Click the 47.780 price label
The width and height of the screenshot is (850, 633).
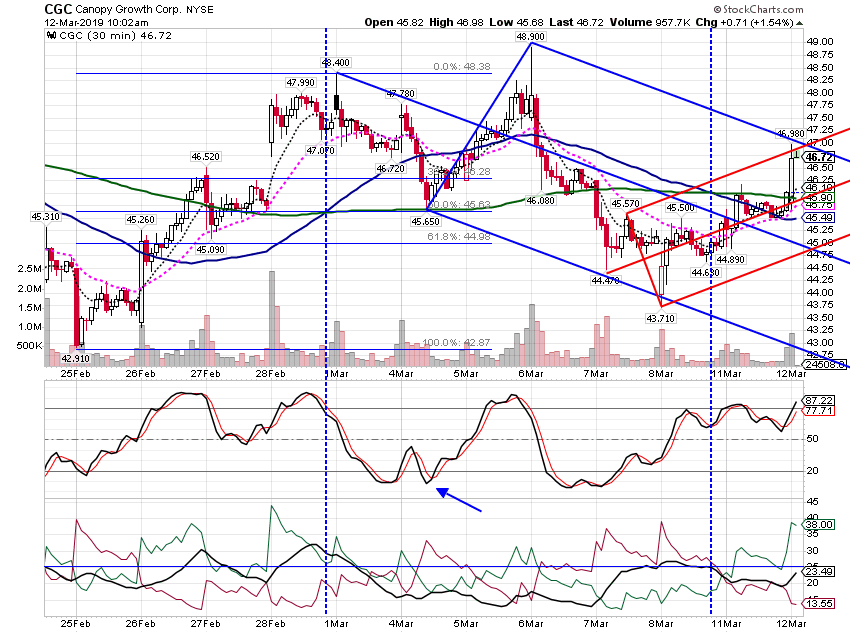pyautogui.click(x=400, y=94)
